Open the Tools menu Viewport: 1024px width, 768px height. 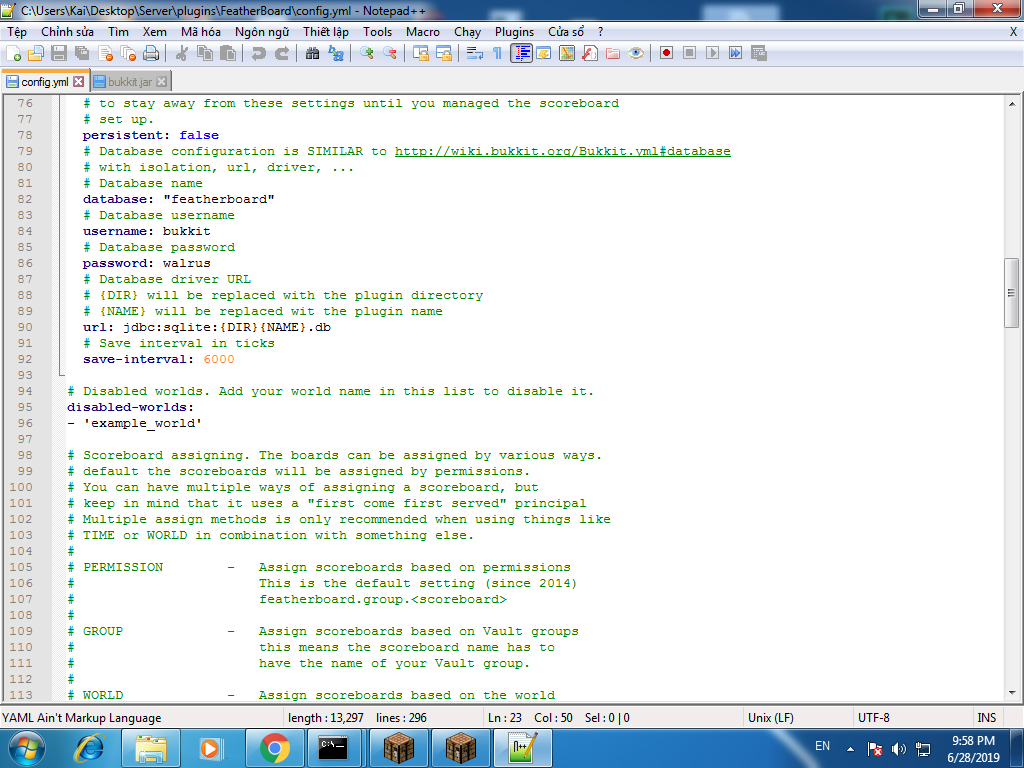click(x=377, y=32)
